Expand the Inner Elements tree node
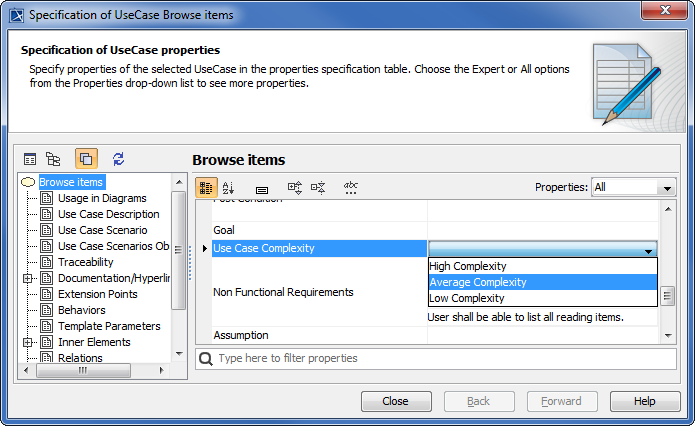The image size is (695, 426). (x=28, y=342)
